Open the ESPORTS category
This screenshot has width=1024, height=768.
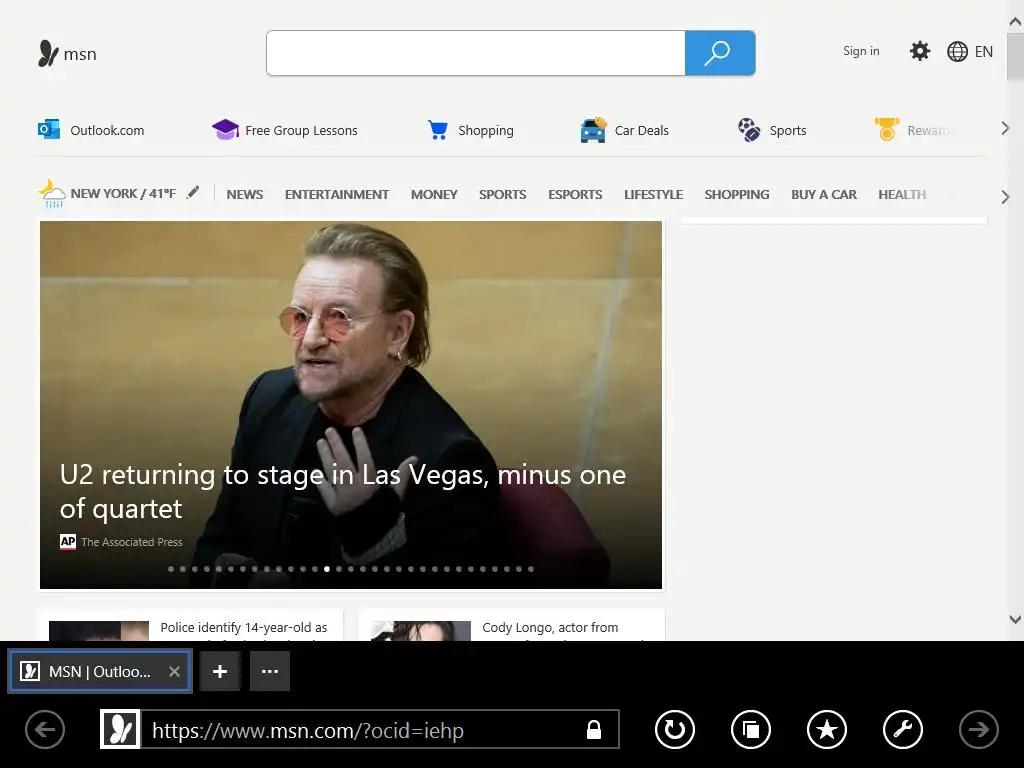tap(575, 195)
